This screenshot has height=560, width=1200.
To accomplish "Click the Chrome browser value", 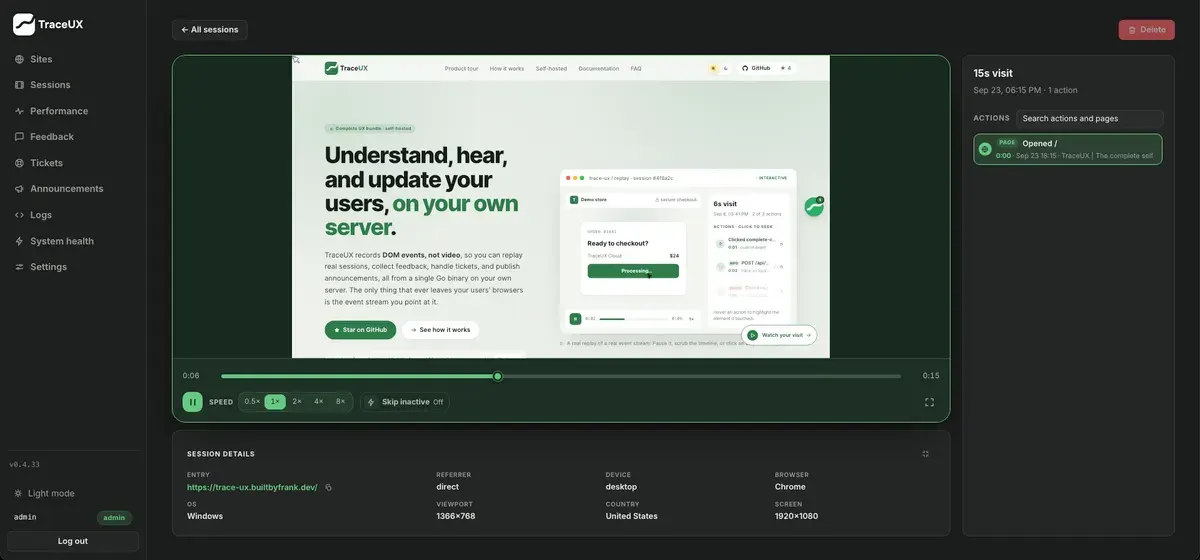I will tap(791, 487).
